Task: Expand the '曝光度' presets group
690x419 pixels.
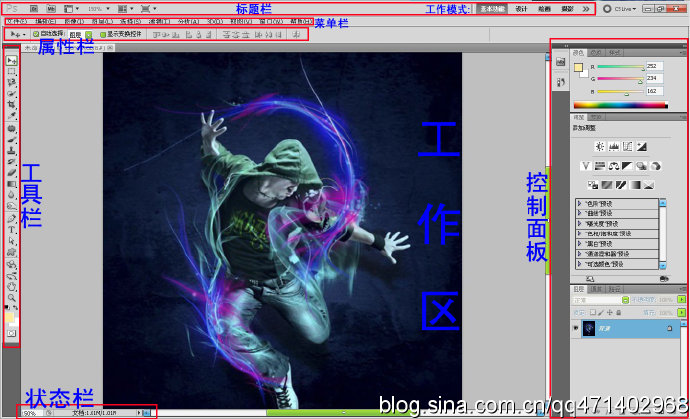Action: pyautogui.click(x=580, y=224)
